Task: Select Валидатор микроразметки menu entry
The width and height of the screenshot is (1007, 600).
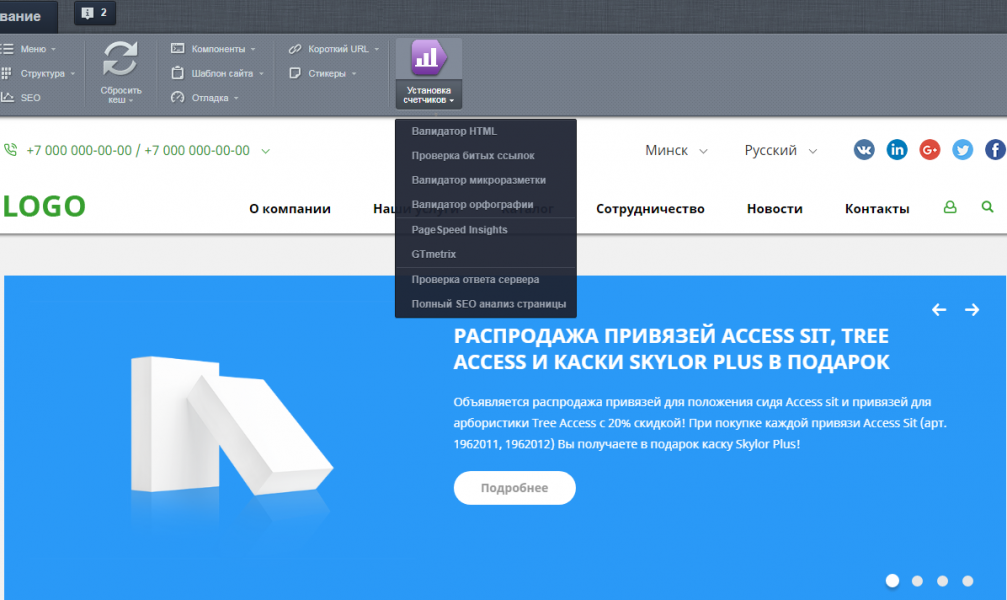Action: click(486, 180)
